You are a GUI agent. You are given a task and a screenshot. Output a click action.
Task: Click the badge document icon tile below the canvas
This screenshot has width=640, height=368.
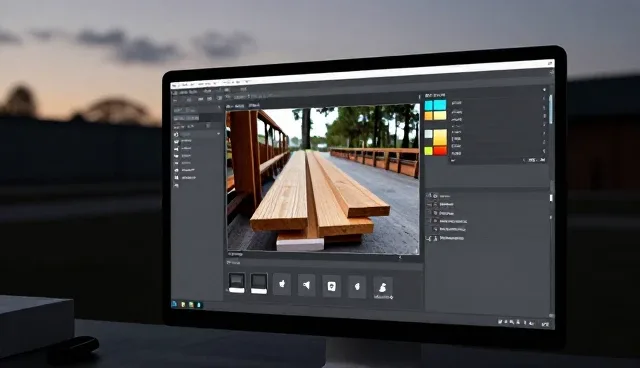coord(331,286)
